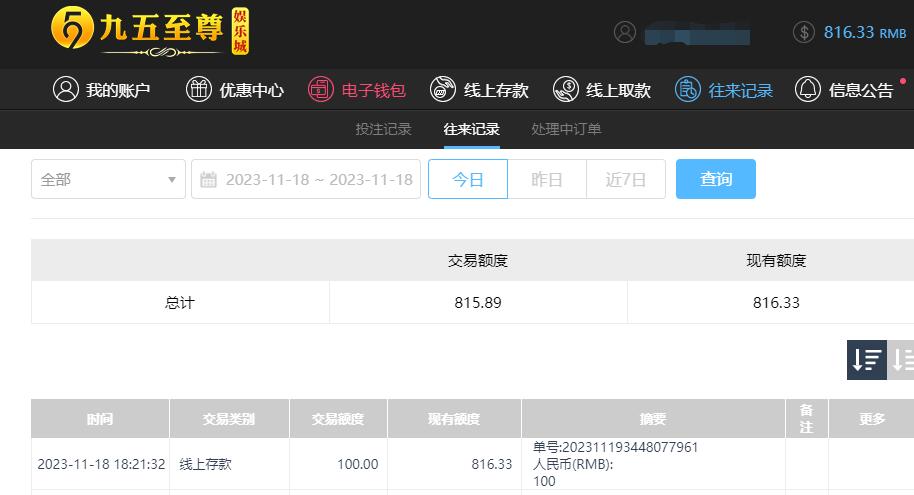Viewport: 914px width, 495px height.
Task: Switch to 处理中订单 tab
Action: tap(566, 129)
